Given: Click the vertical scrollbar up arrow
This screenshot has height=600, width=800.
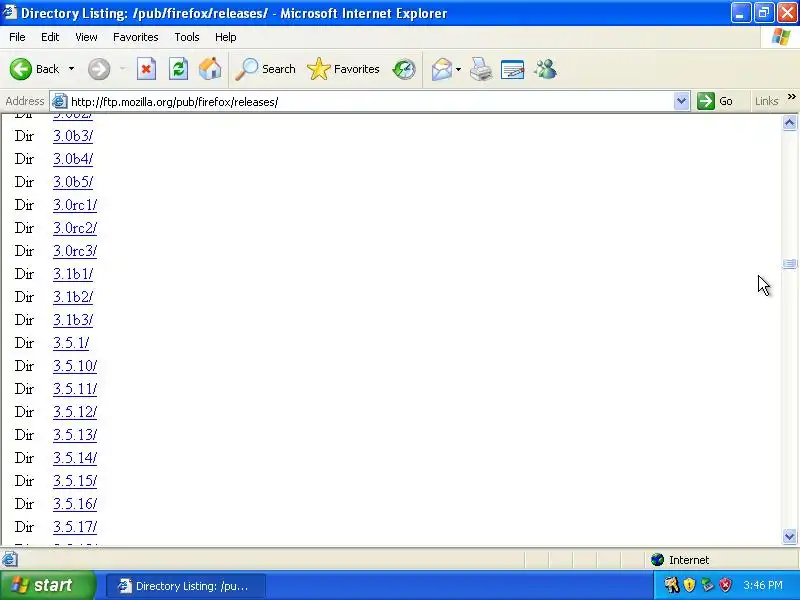Looking at the screenshot, I should 789,122.
